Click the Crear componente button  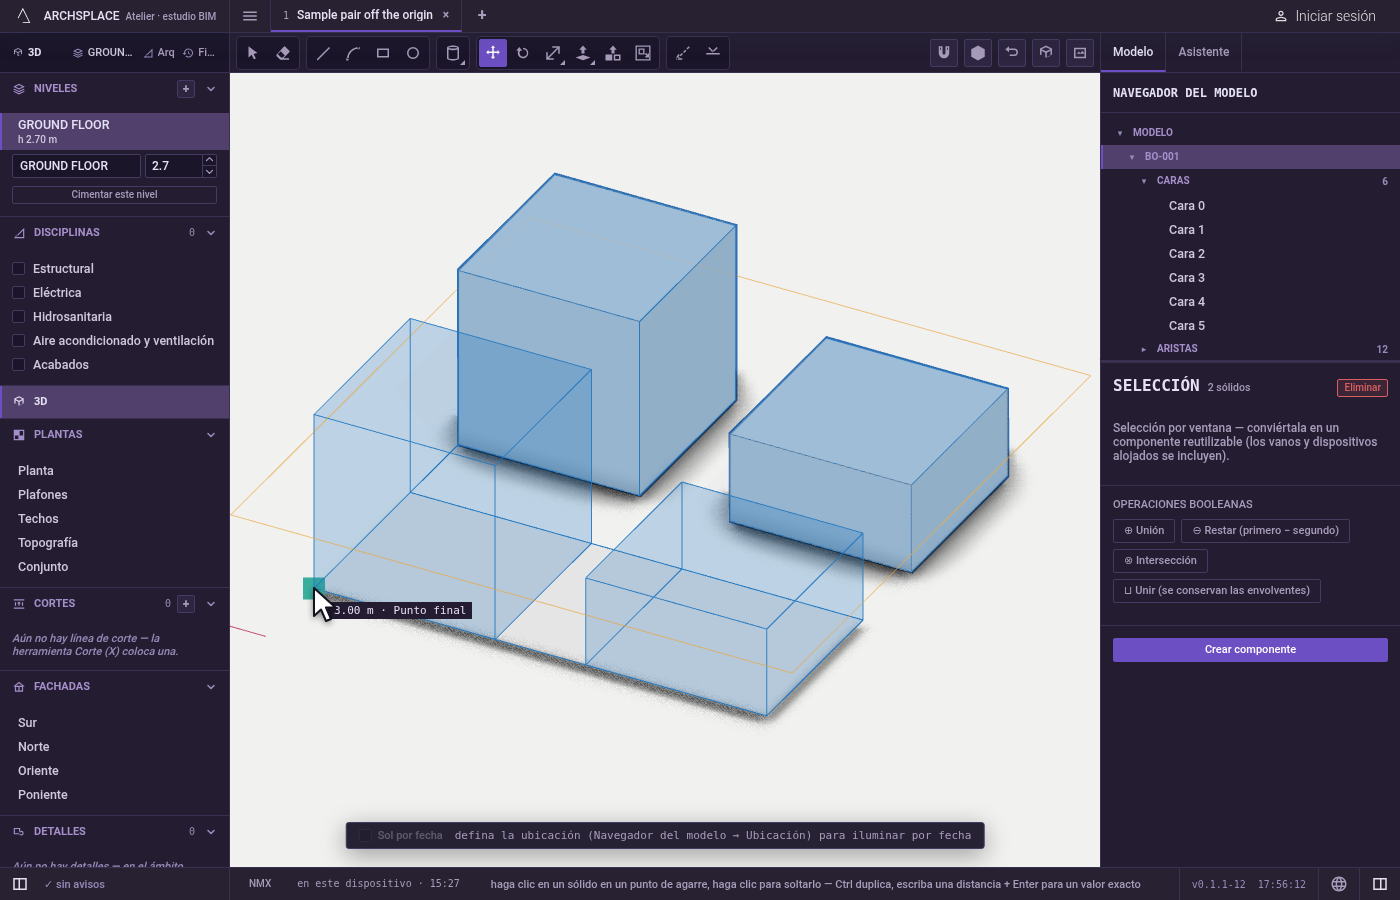pos(1250,650)
